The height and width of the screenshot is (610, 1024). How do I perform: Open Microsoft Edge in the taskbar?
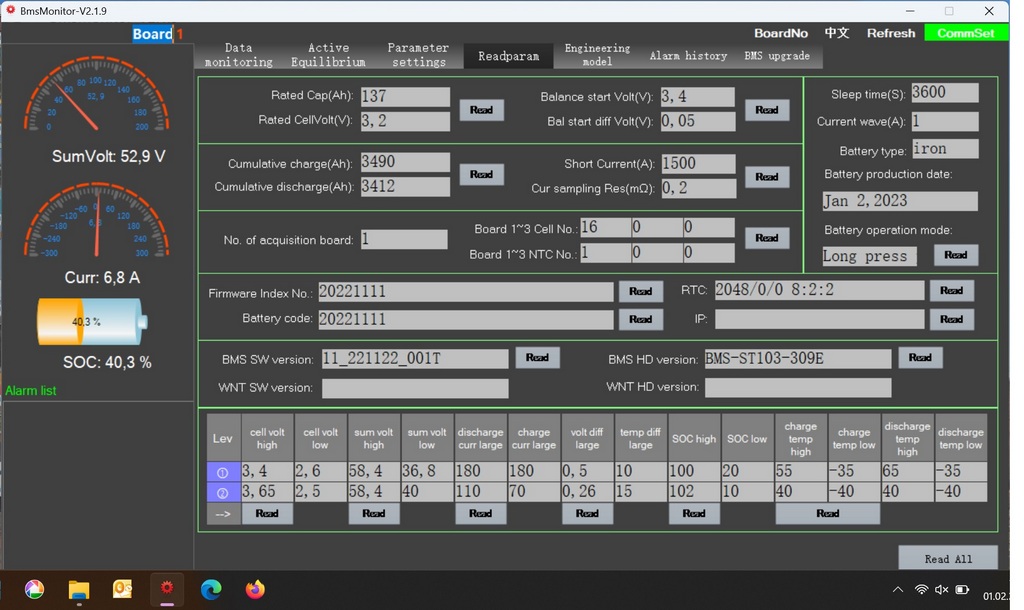211,590
